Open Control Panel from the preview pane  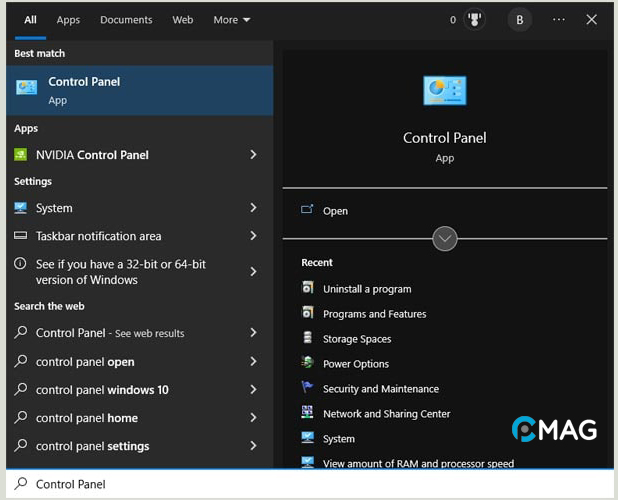335,211
